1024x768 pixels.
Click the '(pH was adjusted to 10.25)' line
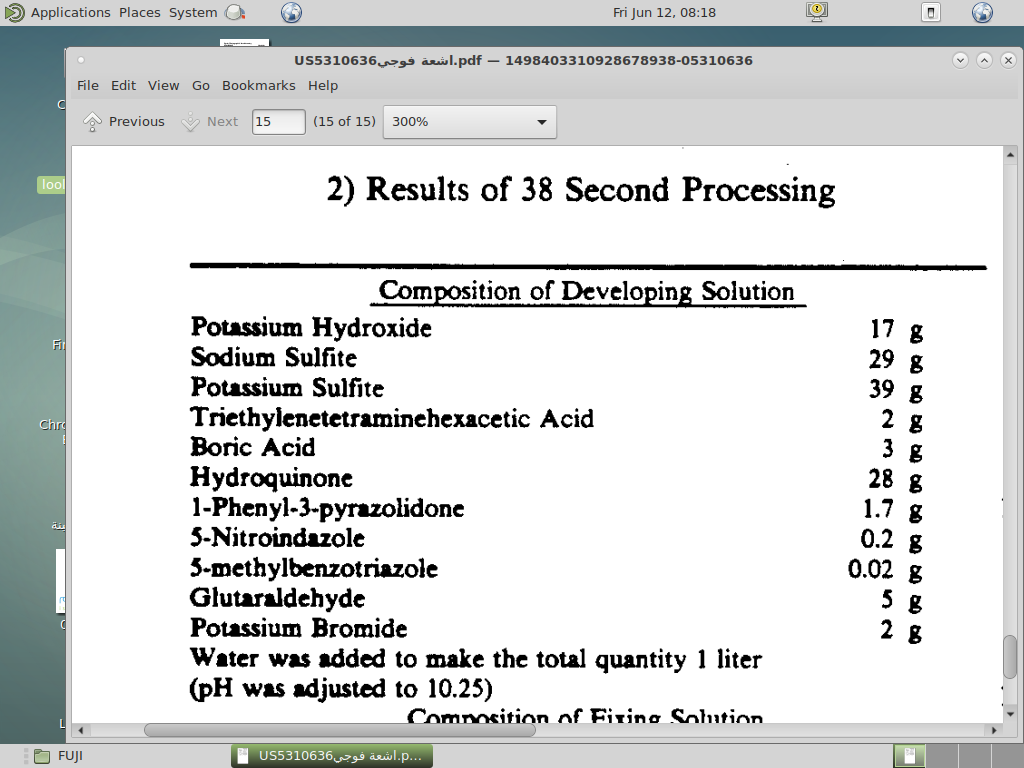pyautogui.click(x=341, y=688)
